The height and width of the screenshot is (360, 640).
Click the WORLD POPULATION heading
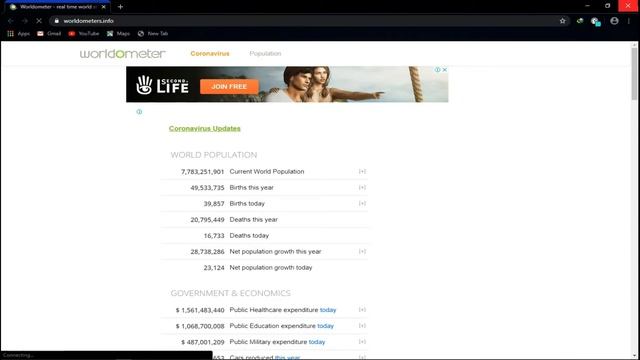click(214, 155)
